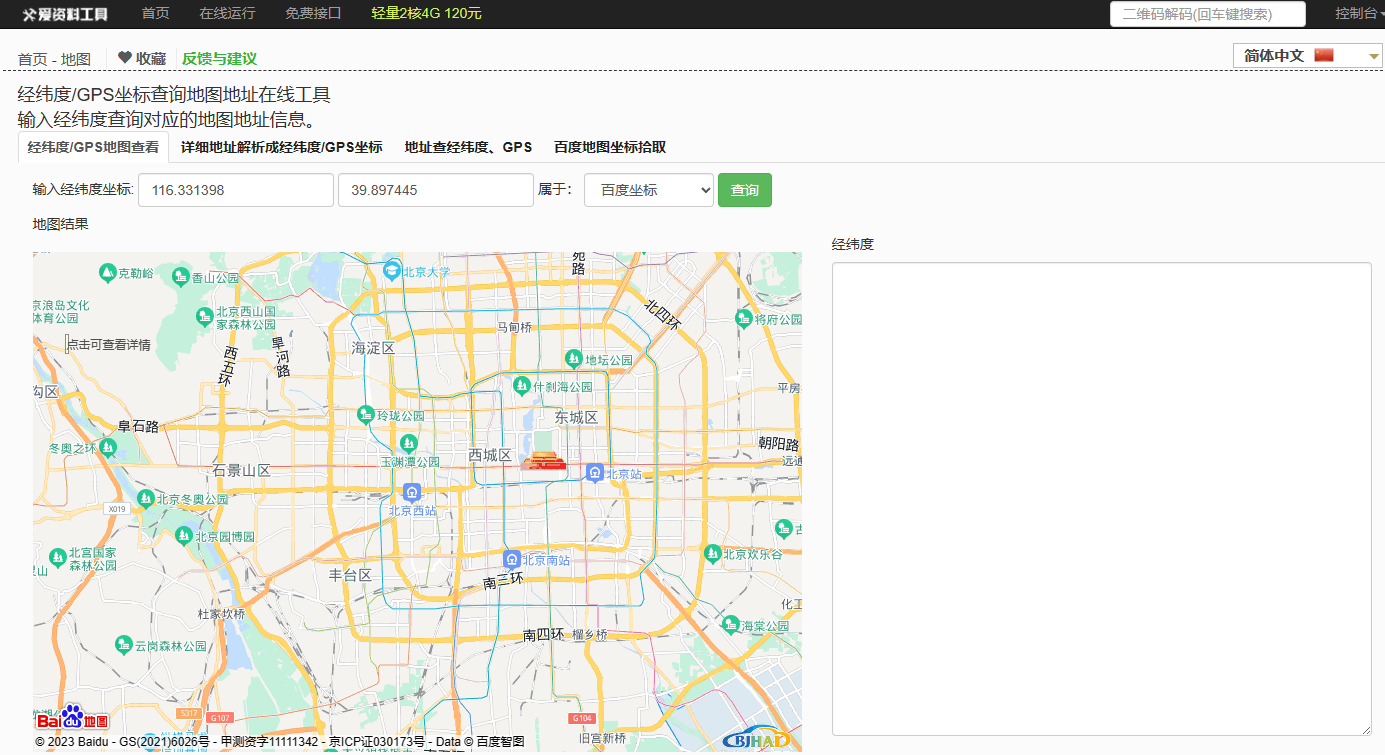Focus the QR code decode search box
Image resolution: width=1385 pixels, height=755 pixels.
point(1207,14)
